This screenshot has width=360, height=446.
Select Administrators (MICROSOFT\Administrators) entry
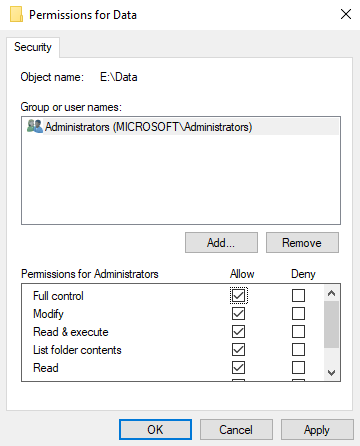tap(181, 127)
